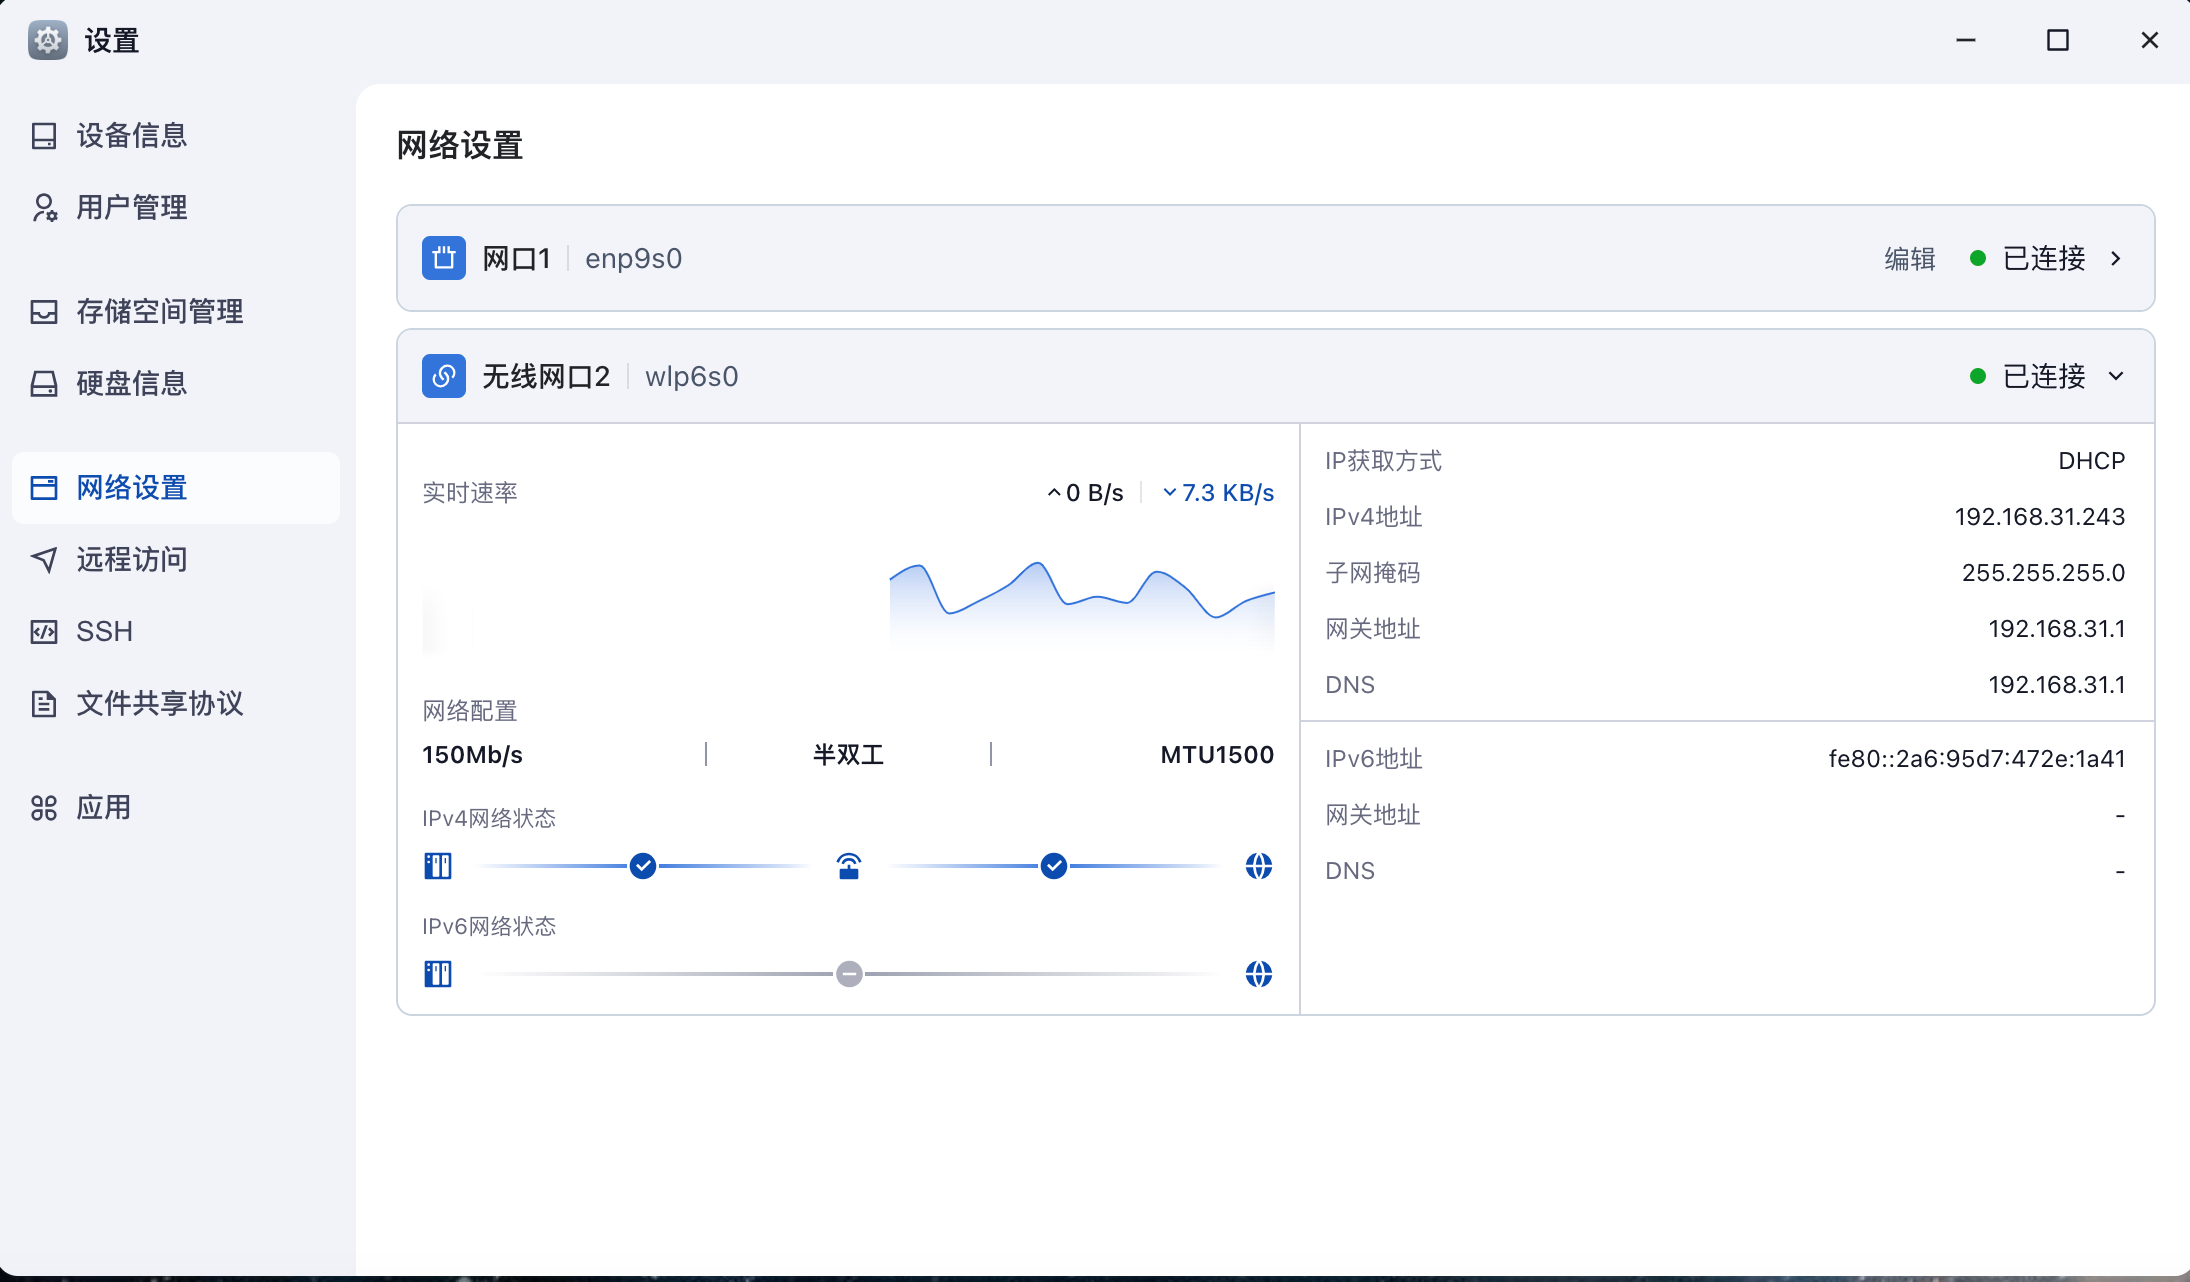Collapse the 无线网口2 panel chevron
This screenshot has width=2190, height=1282.
tap(2116, 376)
